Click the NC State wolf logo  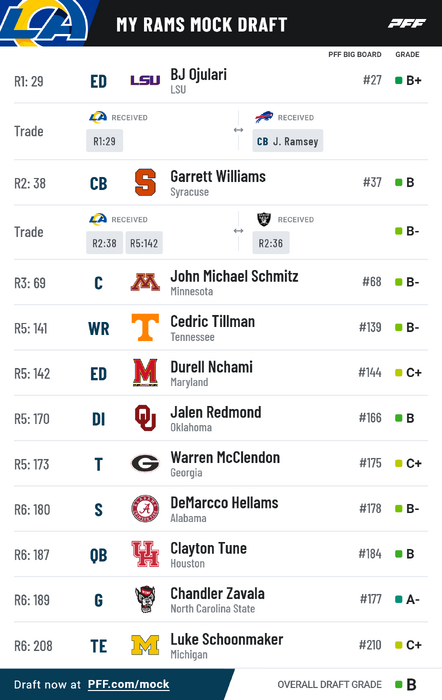click(145, 599)
